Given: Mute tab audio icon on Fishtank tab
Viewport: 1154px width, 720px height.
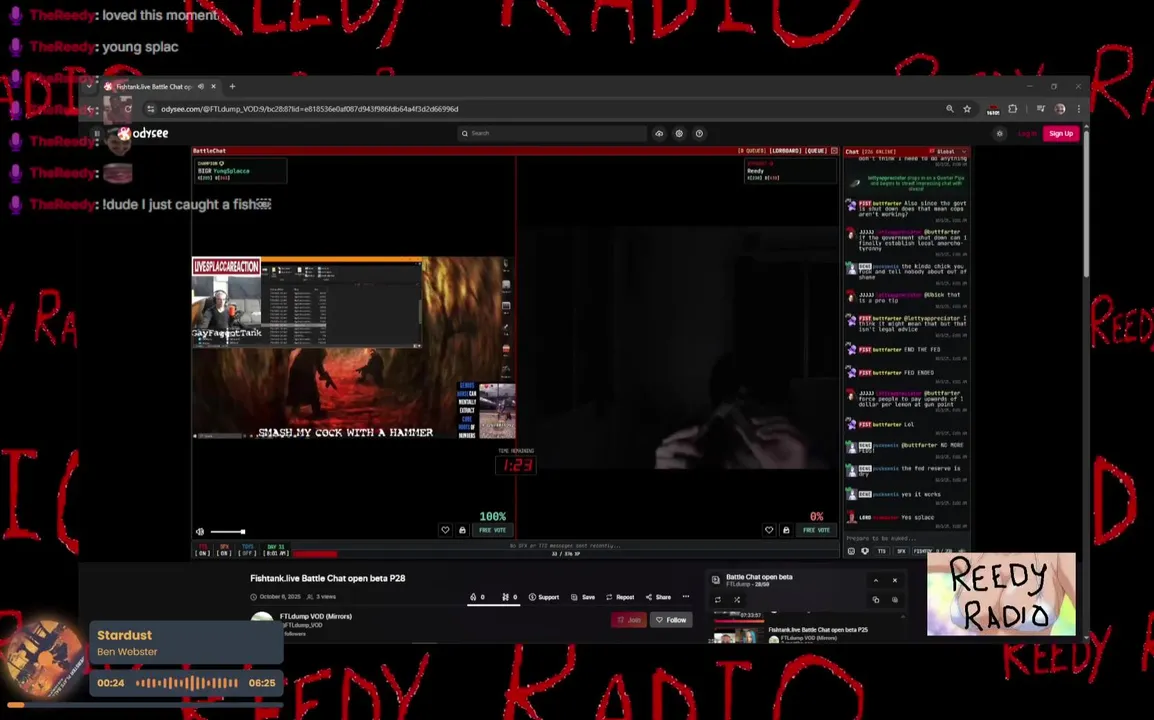Looking at the screenshot, I should pos(201,86).
